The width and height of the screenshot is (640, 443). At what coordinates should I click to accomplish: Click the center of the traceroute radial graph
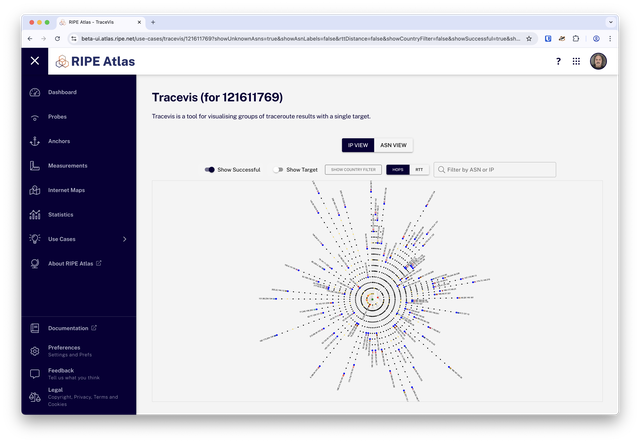point(372,299)
